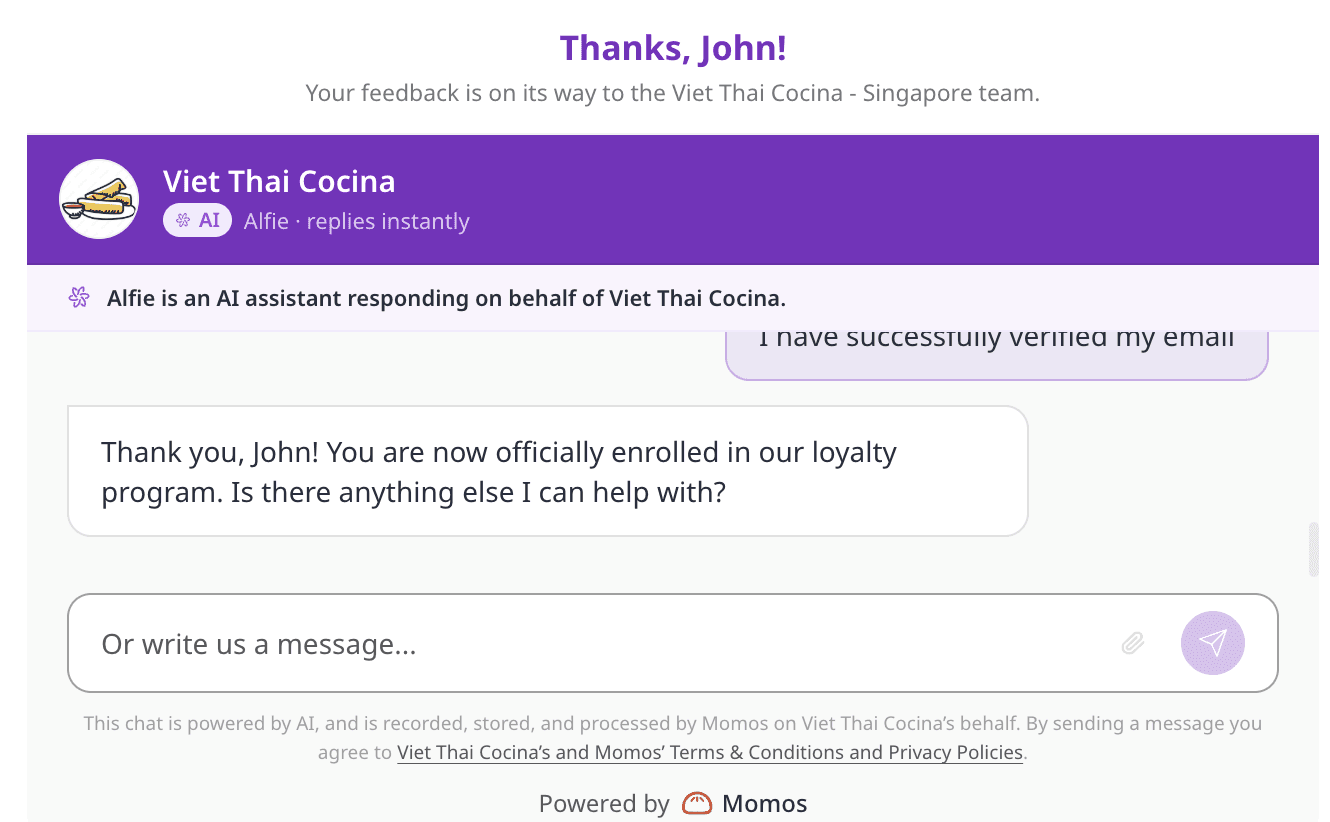Click the AI badge label in the header

pos(198,221)
